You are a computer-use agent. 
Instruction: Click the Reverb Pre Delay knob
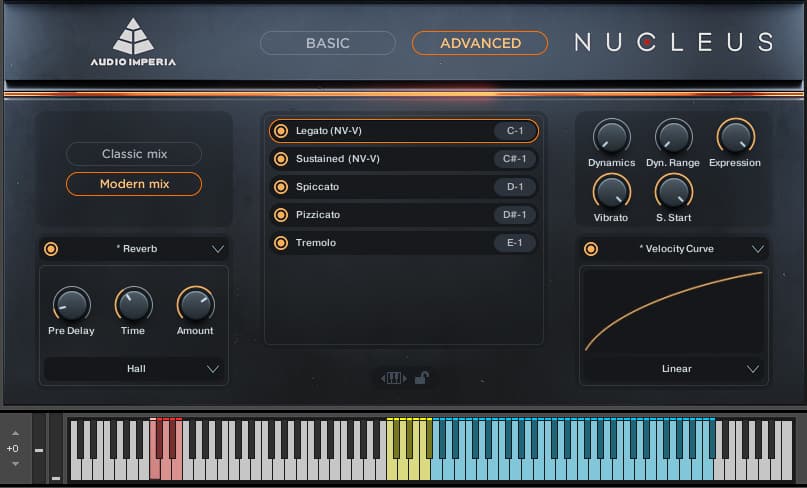70,304
